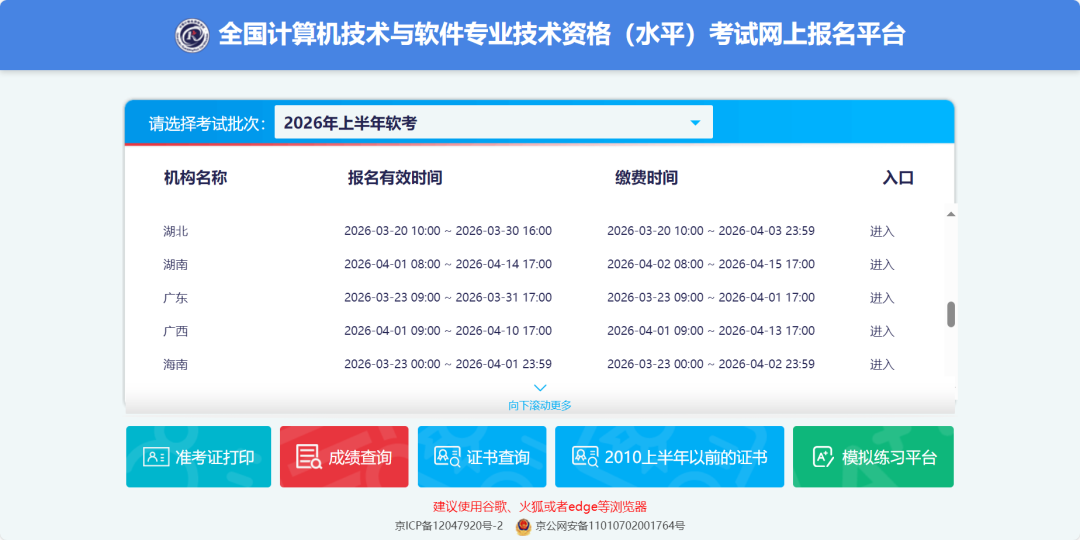Click the certificate icon on 证书查询
This screenshot has height=540, width=1080.
(x=447, y=457)
